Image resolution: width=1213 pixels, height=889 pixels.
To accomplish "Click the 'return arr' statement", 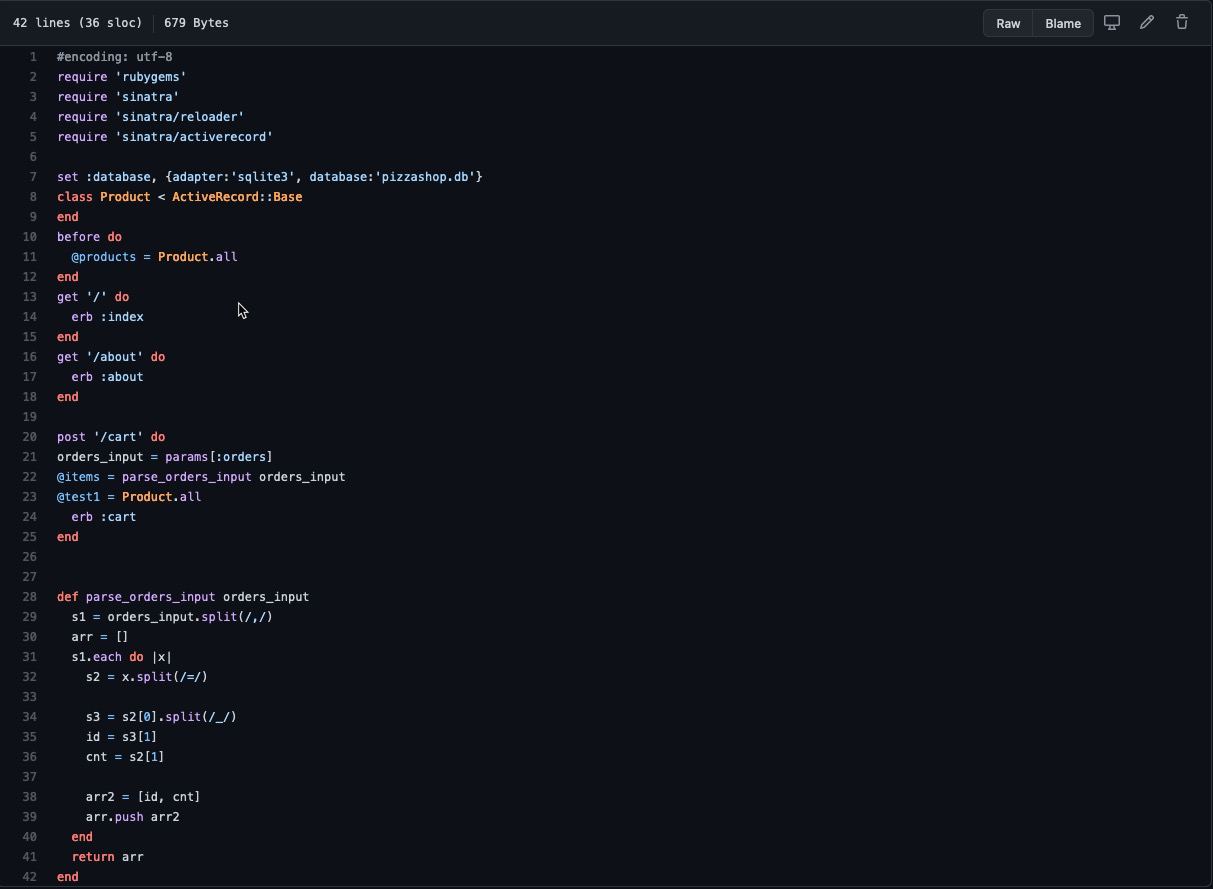I will [x=107, y=857].
